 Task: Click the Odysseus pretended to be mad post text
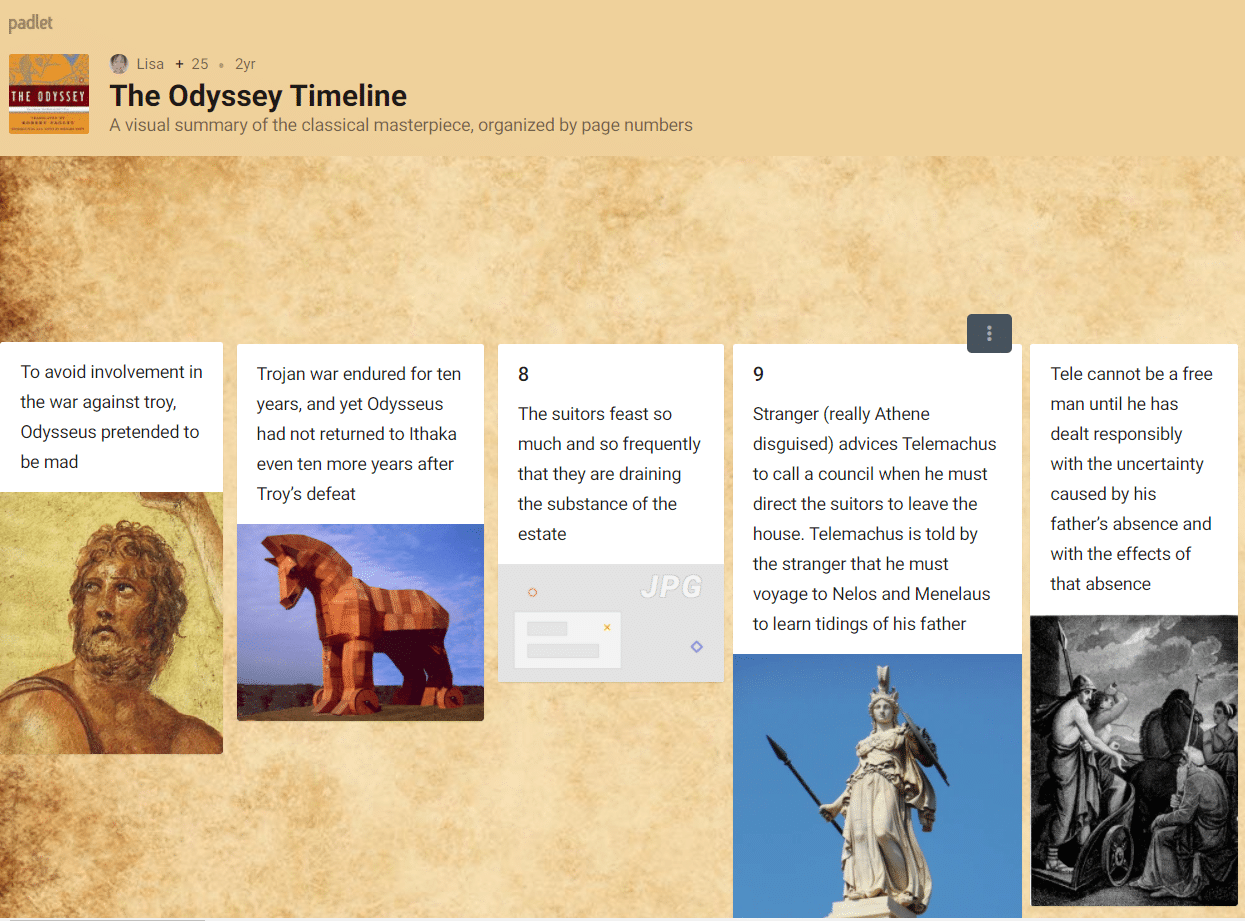[x=111, y=417]
